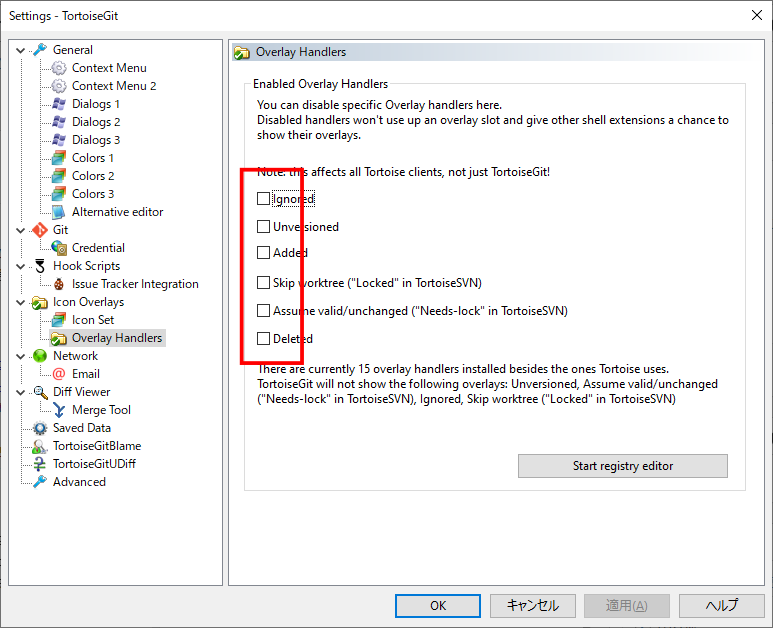The image size is (773, 628).
Task: Click the Email at-sign icon
Action: pyautogui.click(x=59, y=374)
